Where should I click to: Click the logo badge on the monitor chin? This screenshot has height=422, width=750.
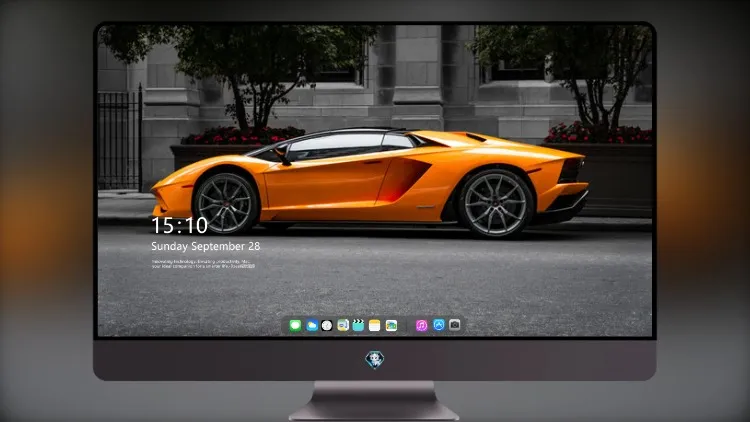pos(375,359)
